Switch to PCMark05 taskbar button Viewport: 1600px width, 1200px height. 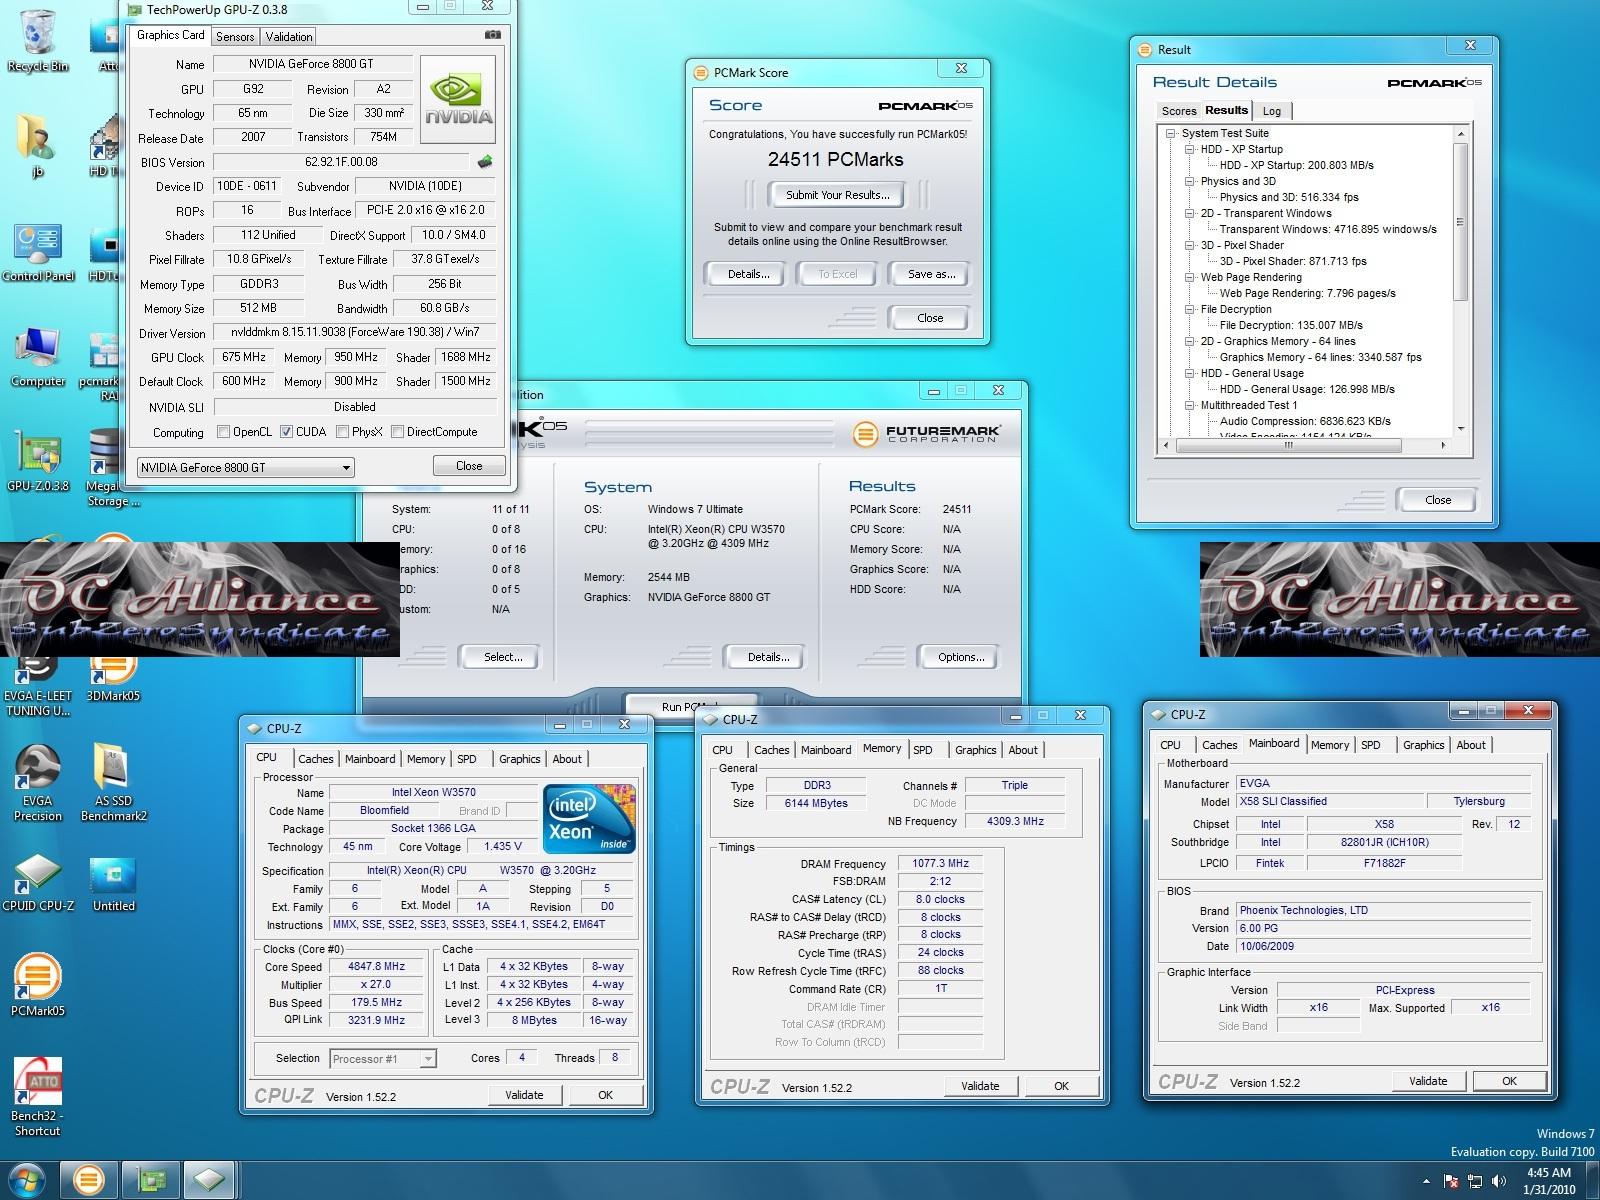click(x=88, y=1181)
